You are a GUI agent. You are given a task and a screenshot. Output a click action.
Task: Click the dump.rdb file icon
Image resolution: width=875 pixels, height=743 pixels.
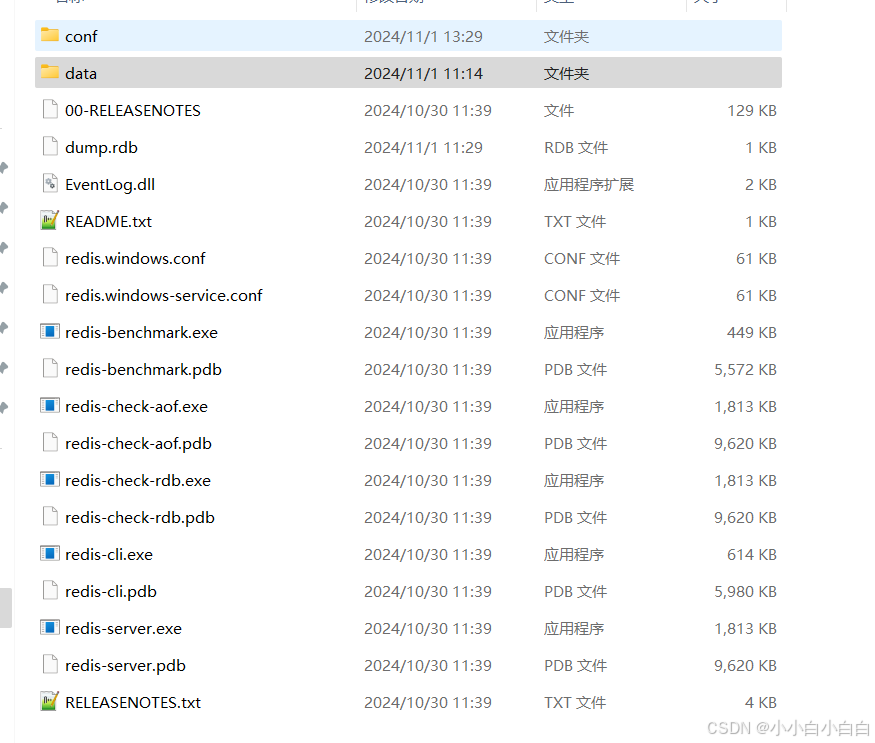coord(50,146)
